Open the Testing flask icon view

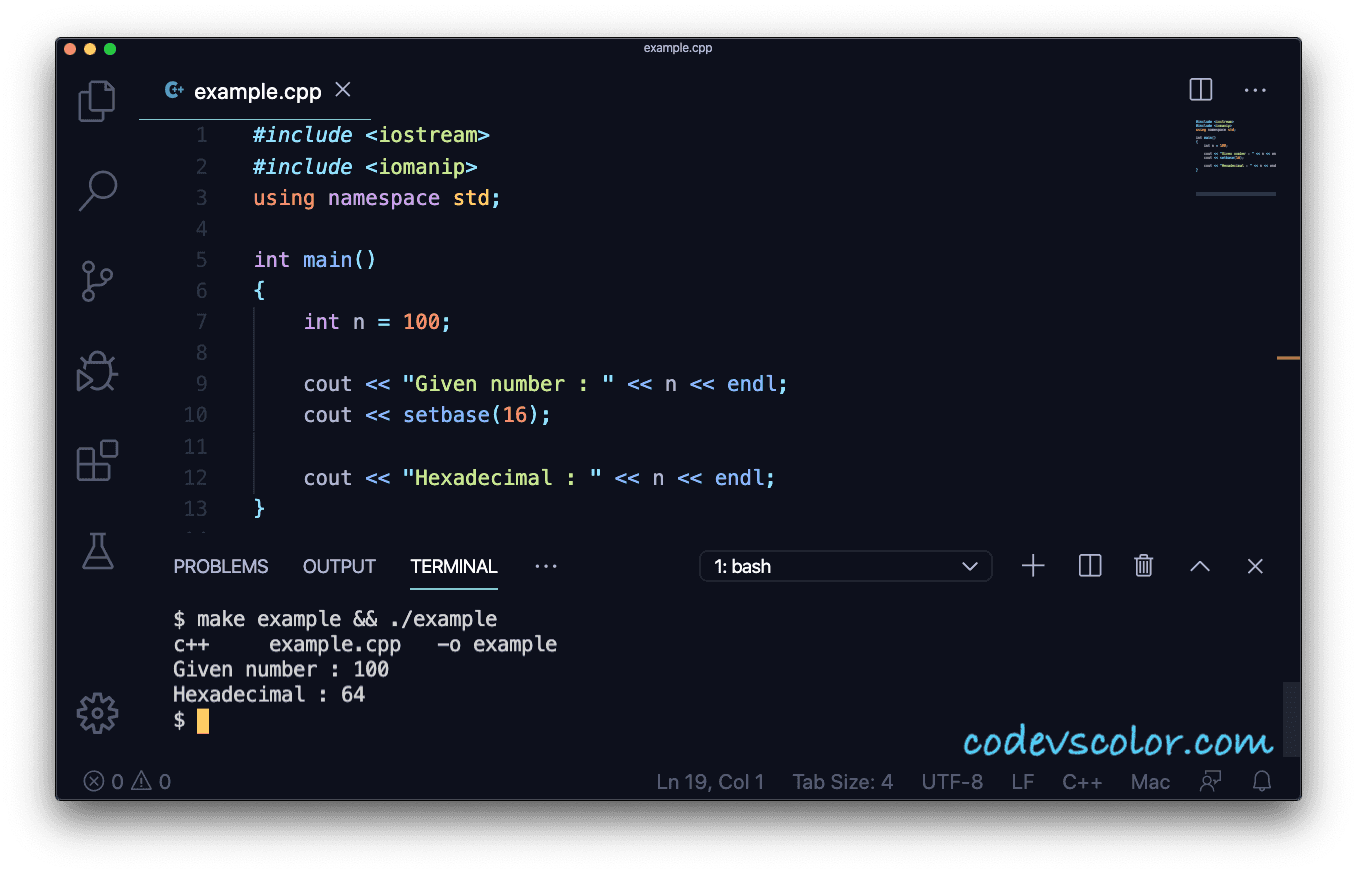click(x=97, y=551)
